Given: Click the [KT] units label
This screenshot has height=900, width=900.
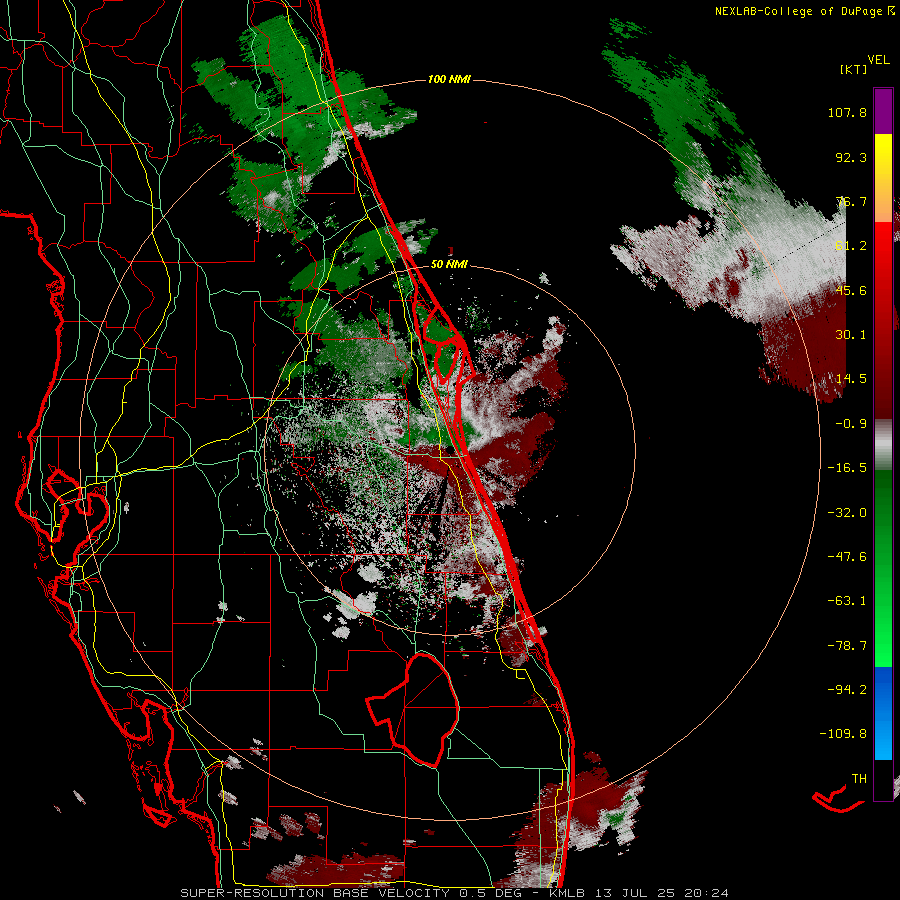Looking at the screenshot, I should tap(853, 69).
